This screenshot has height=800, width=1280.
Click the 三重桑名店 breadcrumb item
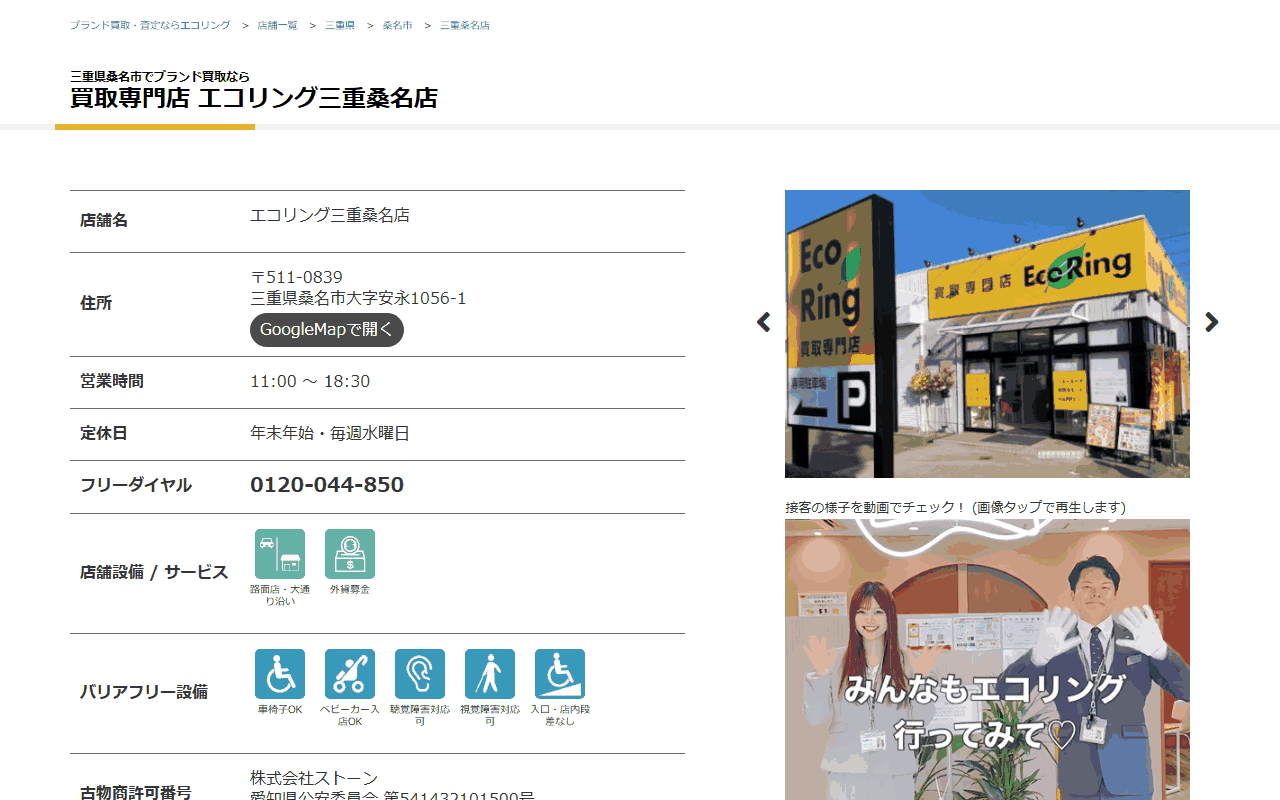pos(465,25)
